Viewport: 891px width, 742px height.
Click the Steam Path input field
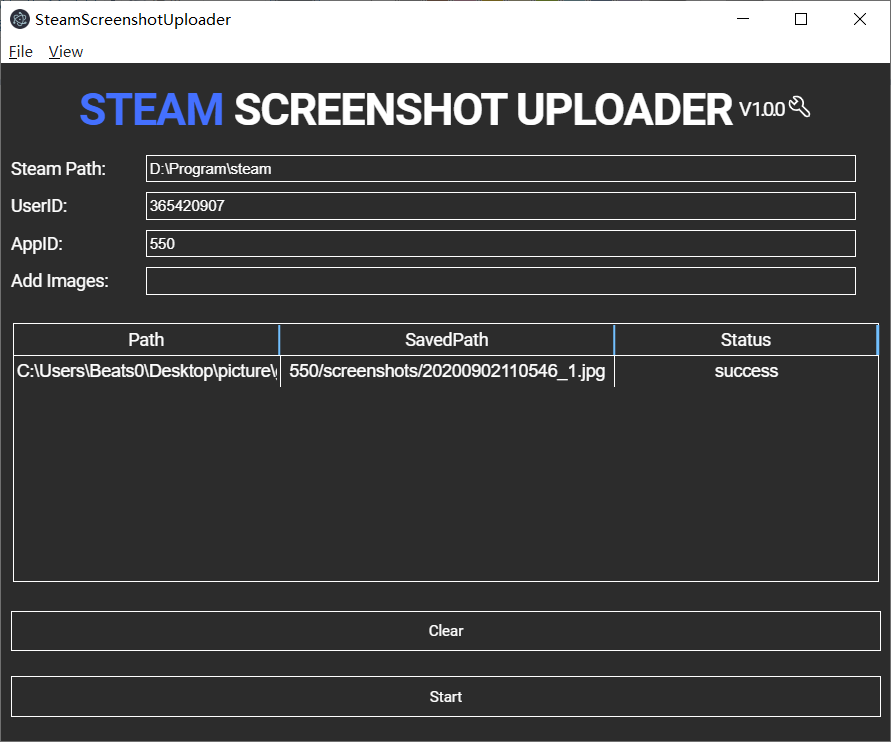[501, 169]
